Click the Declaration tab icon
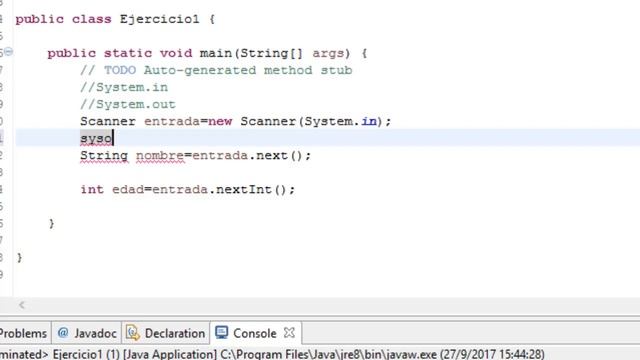Image resolution: width=640 pixels, height=360 pixels. point(133,333)
